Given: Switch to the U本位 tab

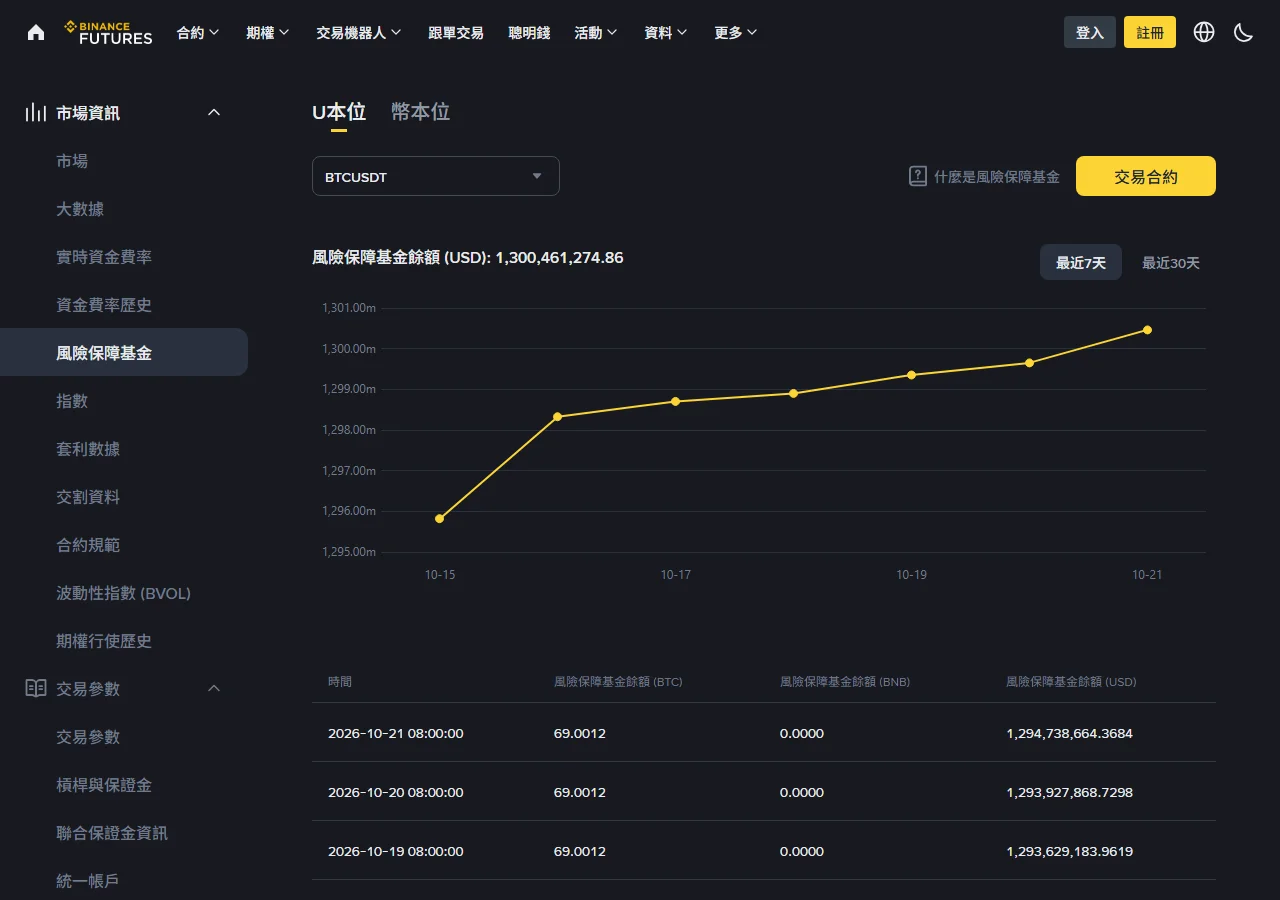Looking at the screenshot, I should tap(339, 112).
